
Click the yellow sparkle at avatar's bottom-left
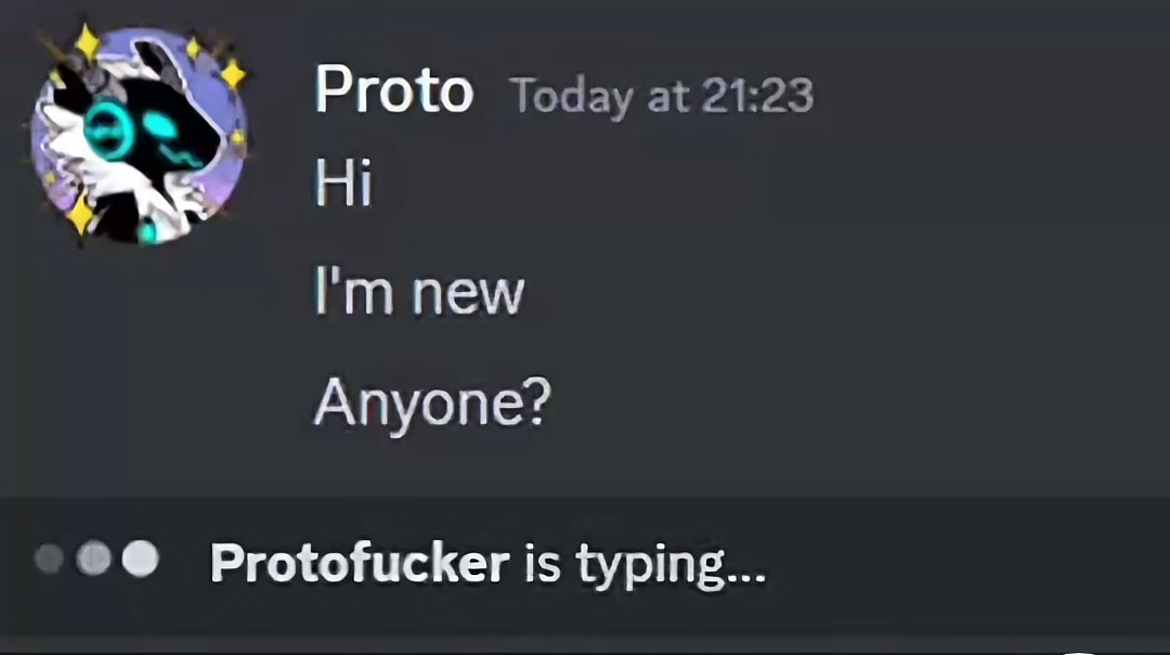(x=80, y=212)
